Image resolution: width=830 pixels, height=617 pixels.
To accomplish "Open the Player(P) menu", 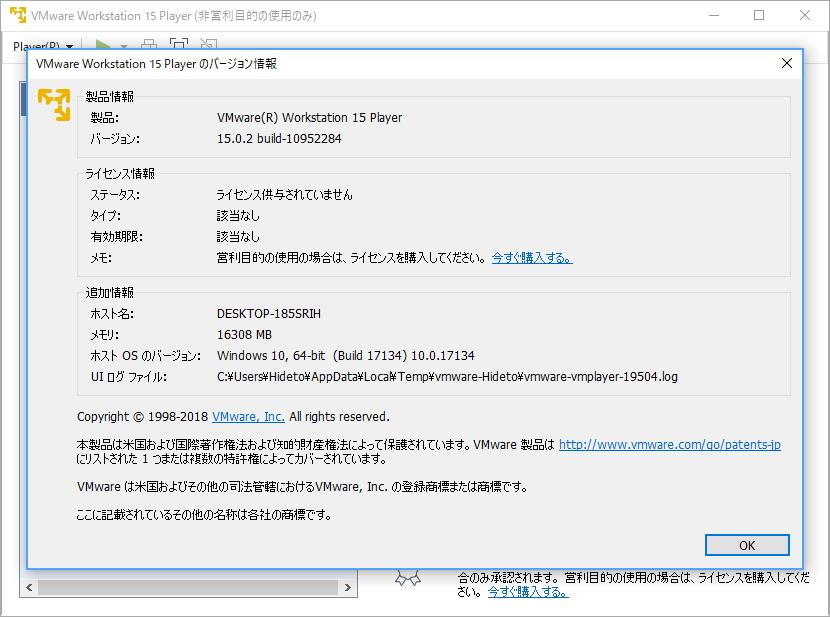I will (36, 46).
